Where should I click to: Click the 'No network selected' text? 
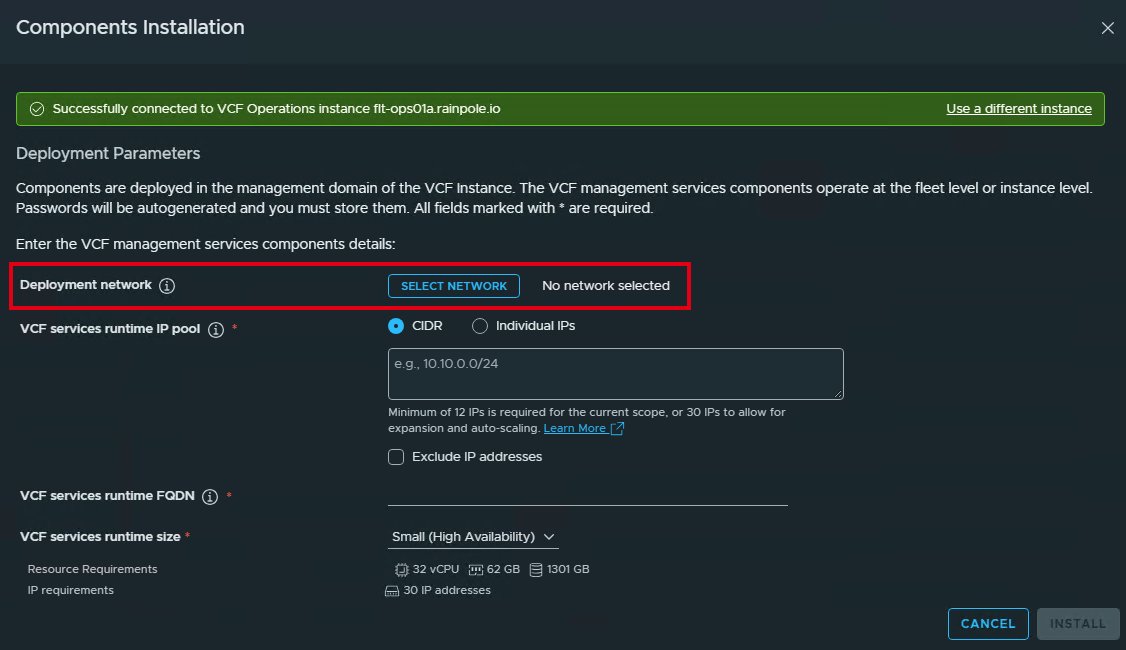[x=605, y=286]
